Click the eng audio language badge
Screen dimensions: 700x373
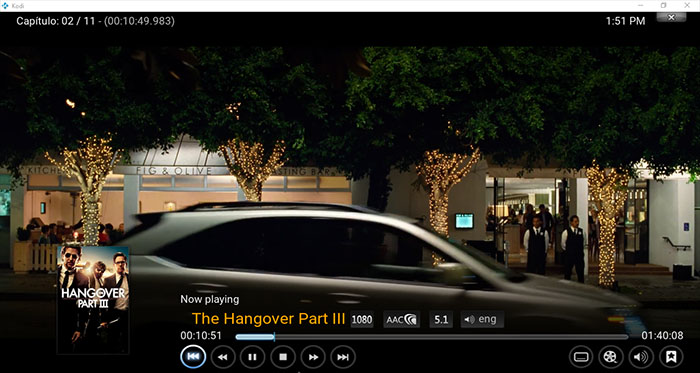click(x=482, y=319)
